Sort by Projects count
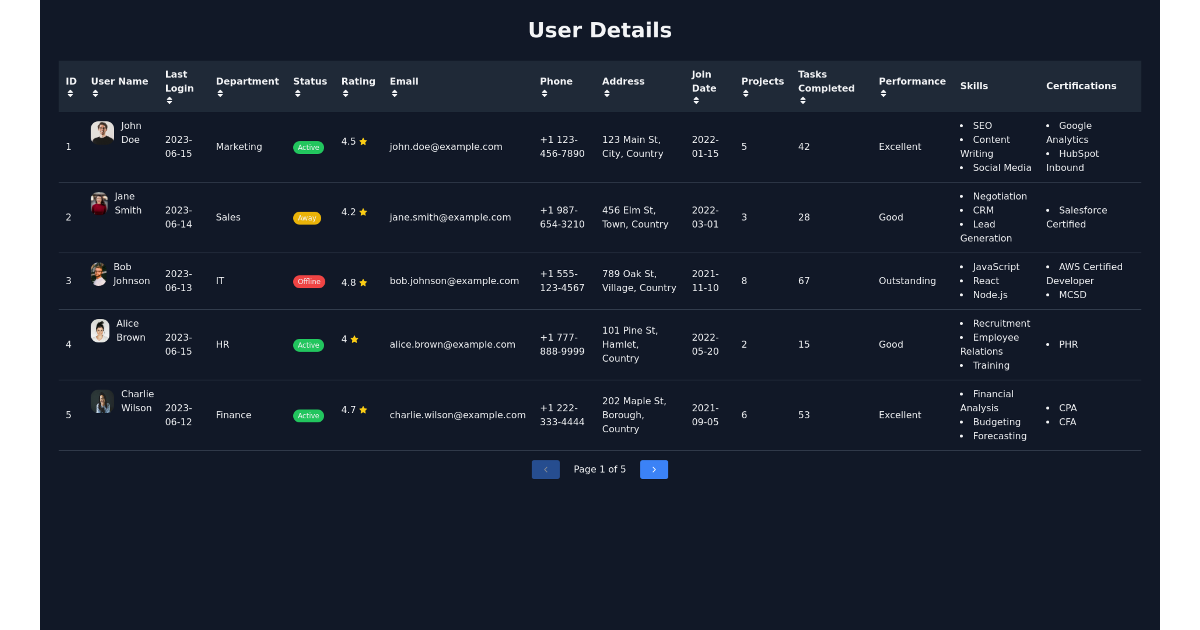This screenshot has width=1200, height=630. 746,93
